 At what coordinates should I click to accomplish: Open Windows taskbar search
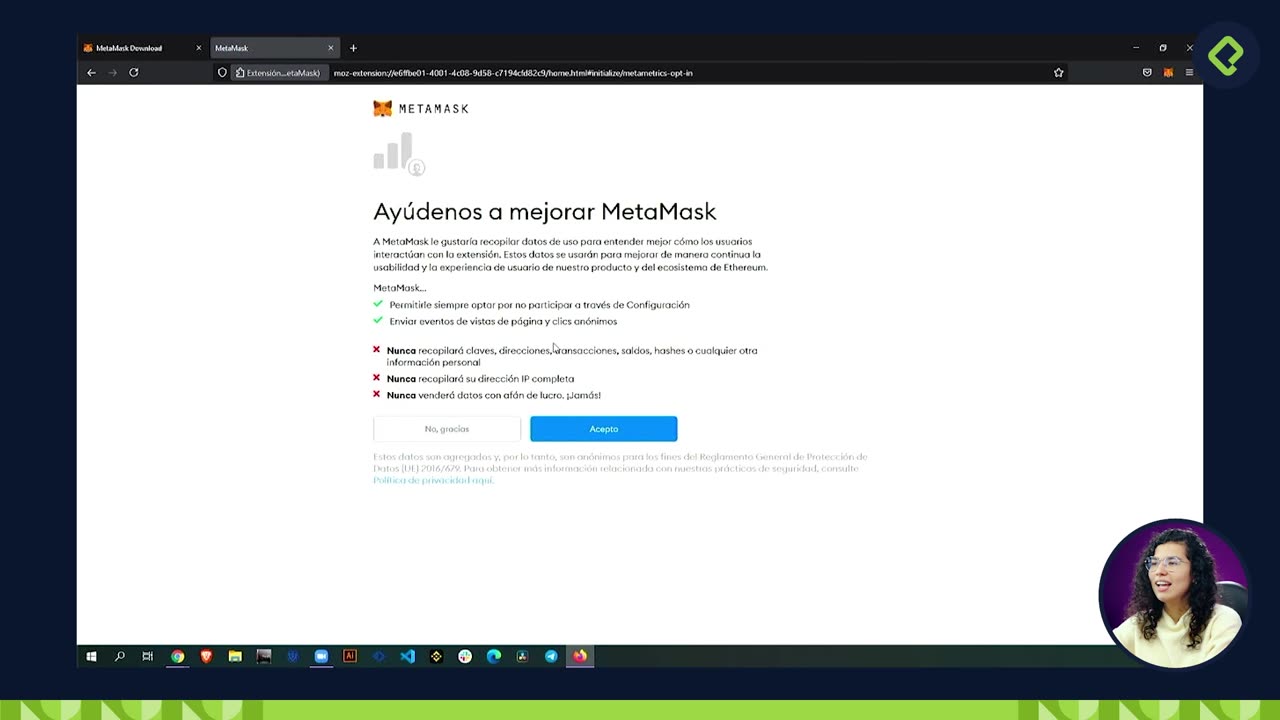[120, 657]
